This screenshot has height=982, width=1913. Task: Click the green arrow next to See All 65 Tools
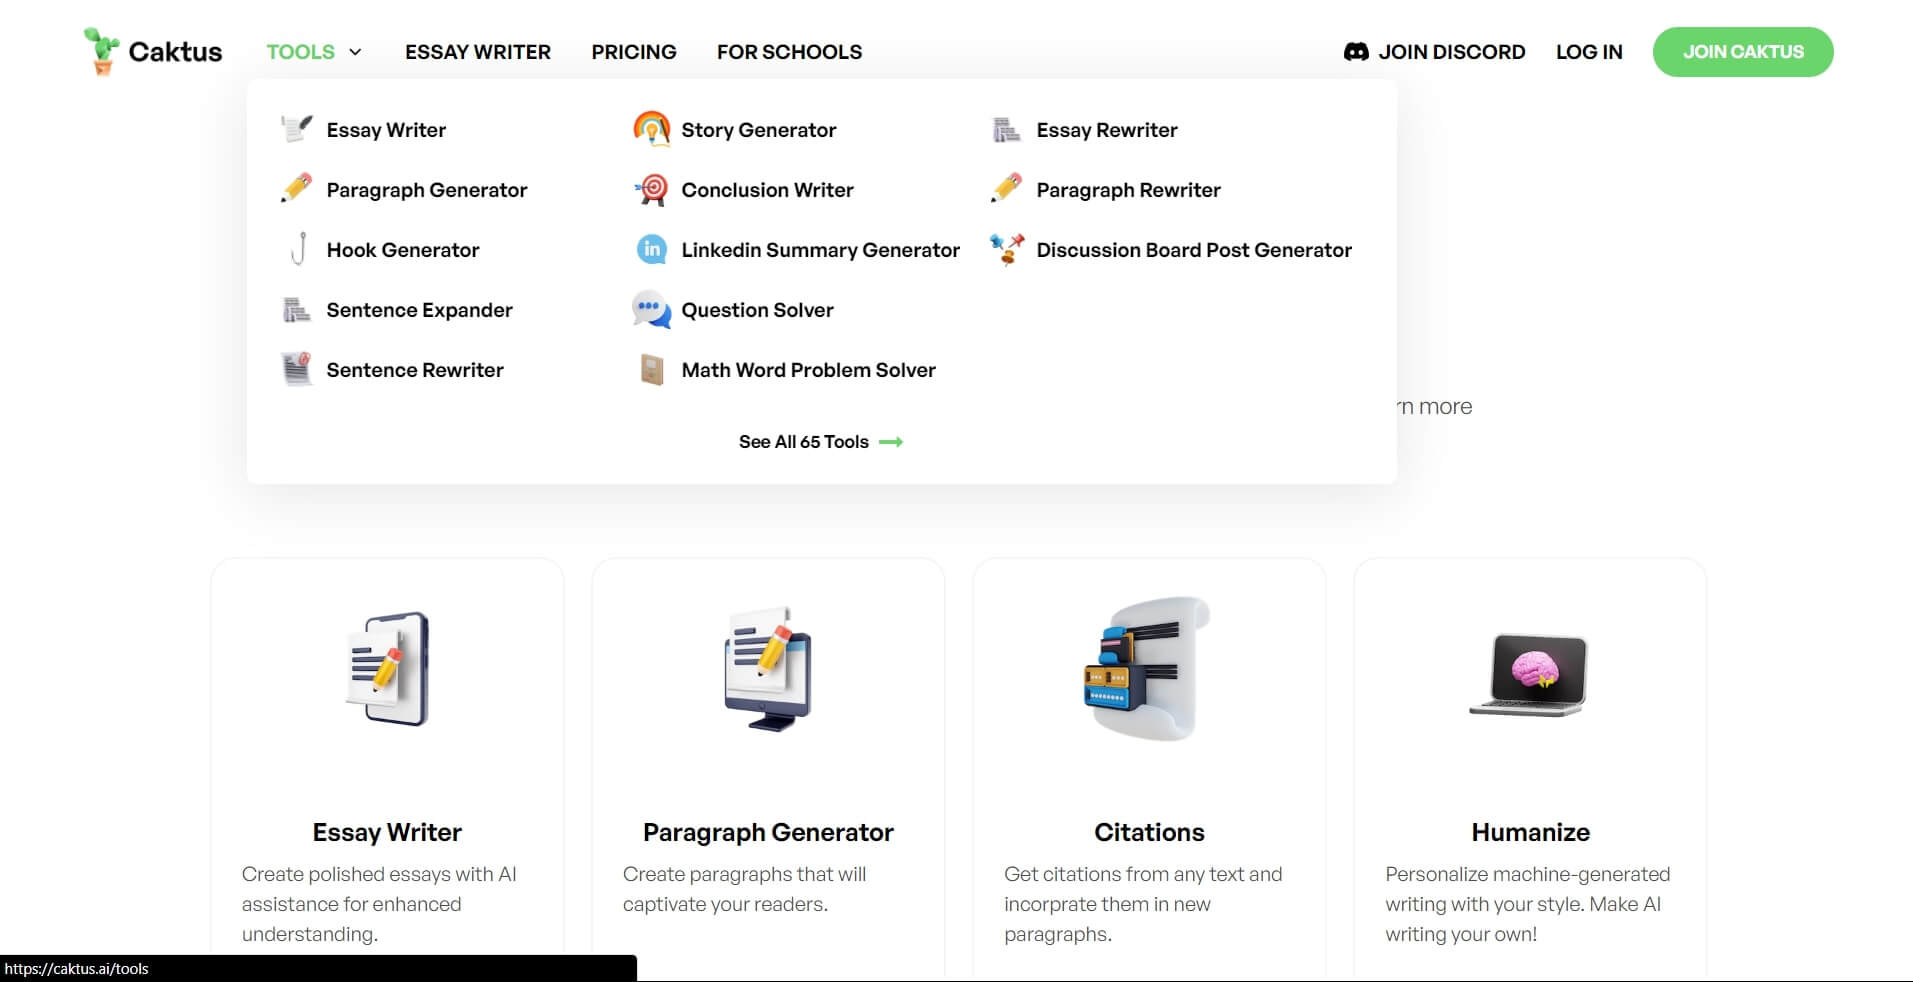pyautogui.click(x=891, y=442)
